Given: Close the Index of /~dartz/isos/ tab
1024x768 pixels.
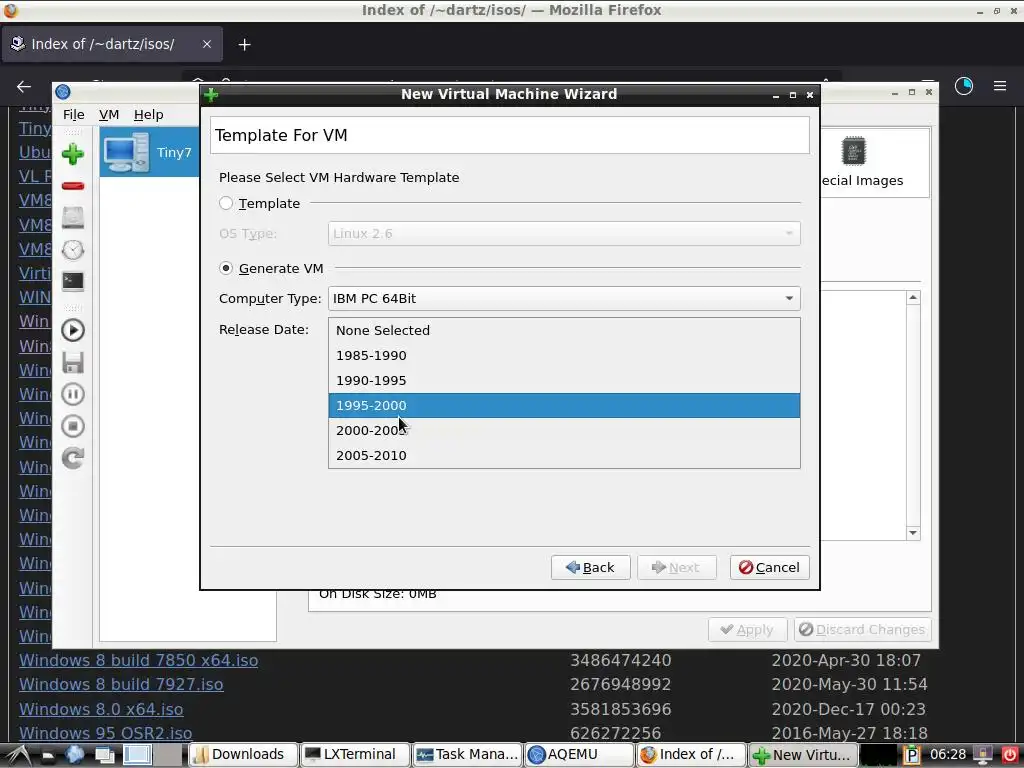Looking at the screenshot, I should [206, 44].
